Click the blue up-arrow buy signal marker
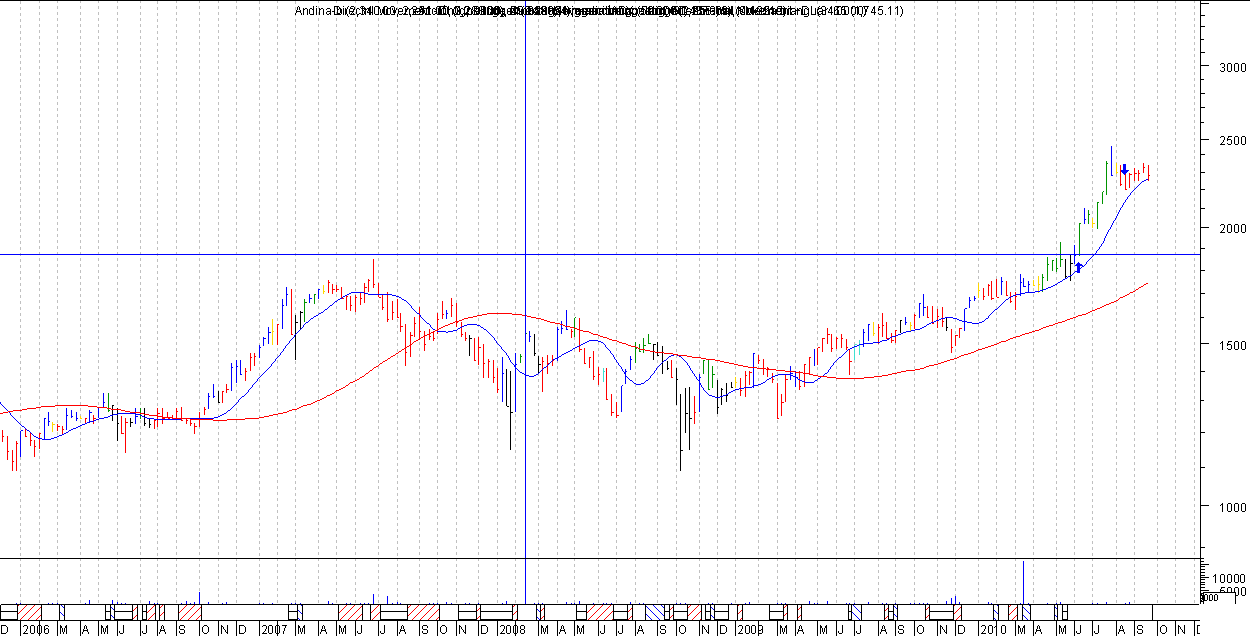 pos(1078,267)
